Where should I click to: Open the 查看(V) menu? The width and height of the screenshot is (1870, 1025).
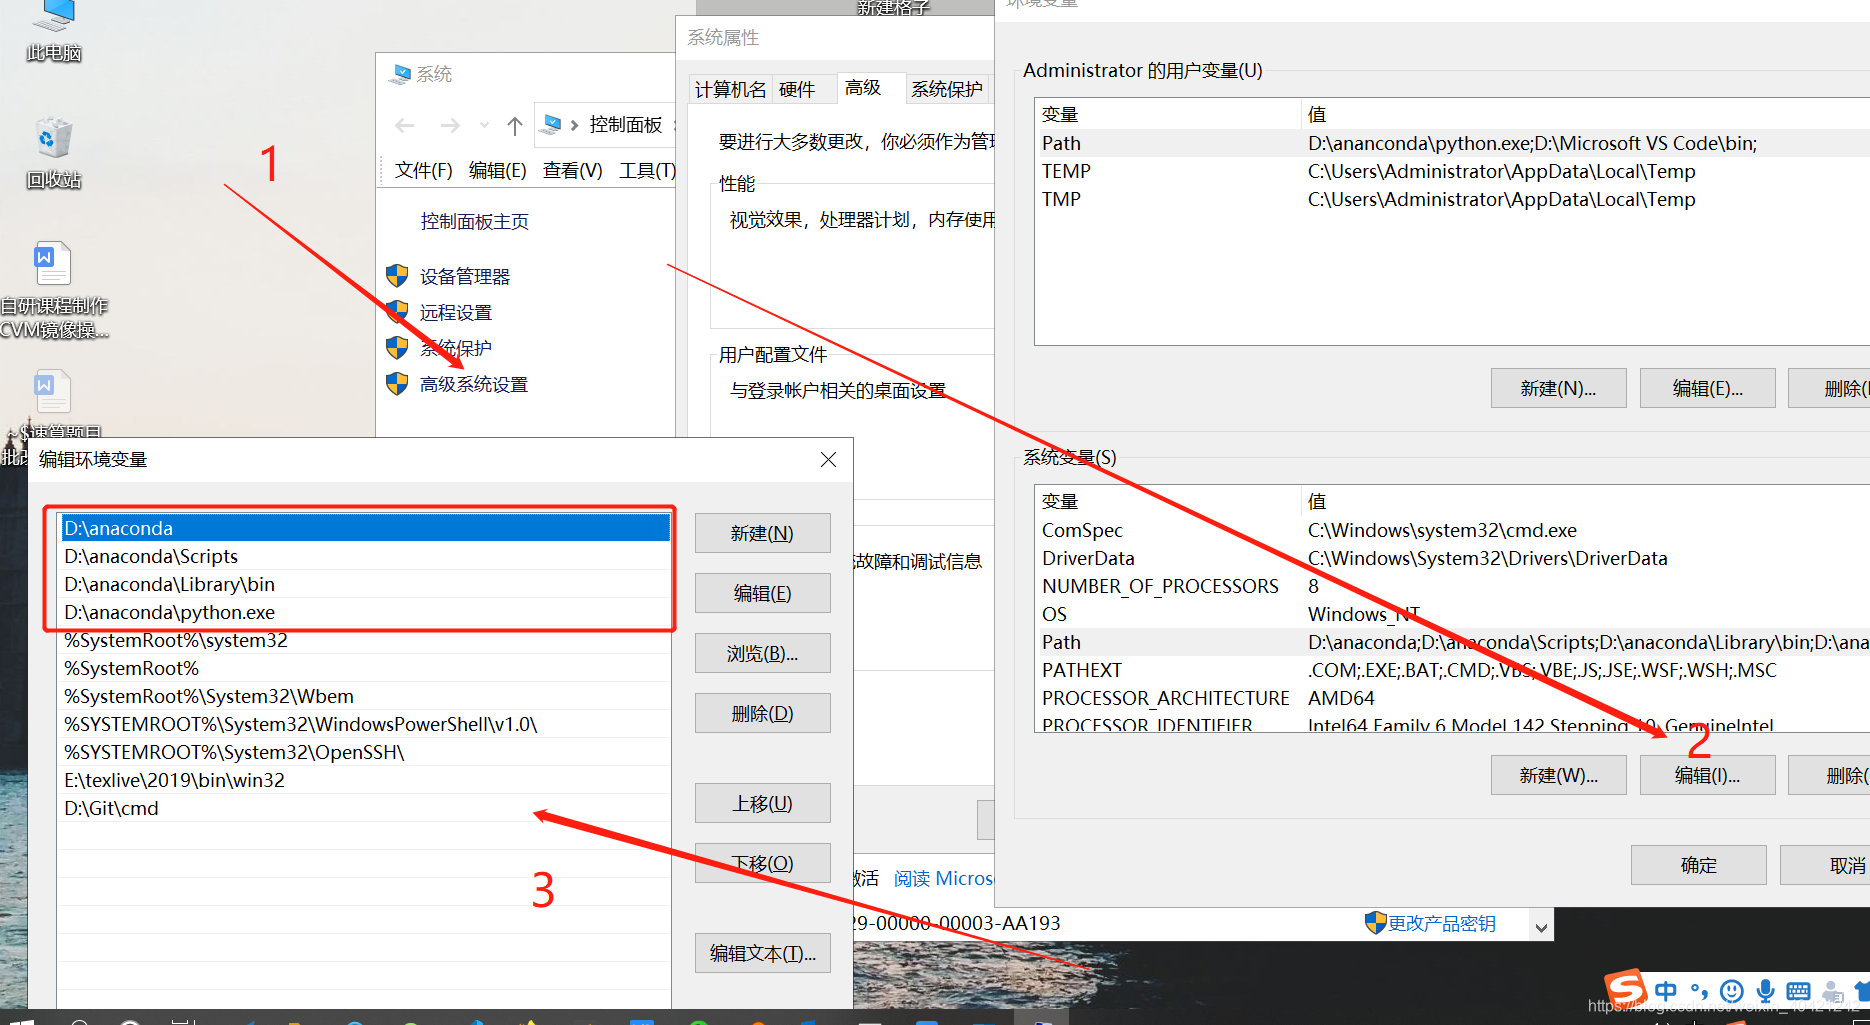coord(571,170)
